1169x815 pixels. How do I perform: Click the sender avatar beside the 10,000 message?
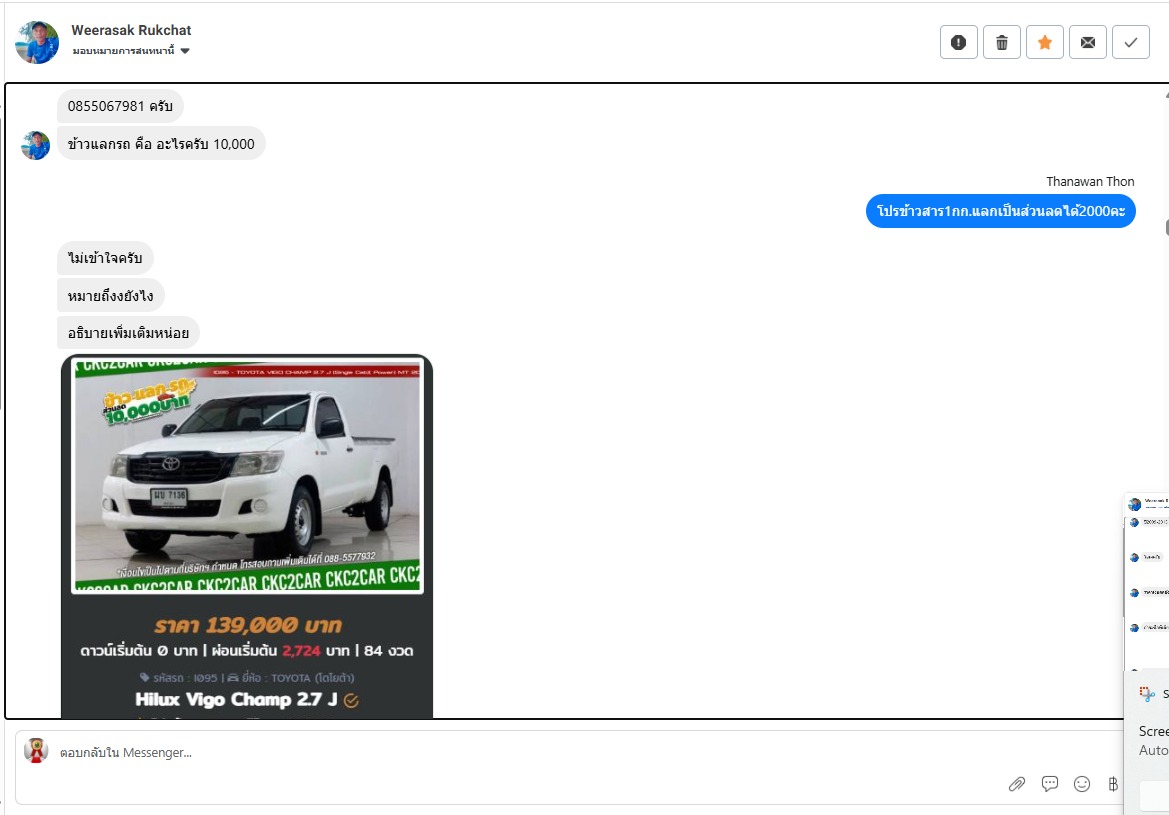(x=36, y=145)
